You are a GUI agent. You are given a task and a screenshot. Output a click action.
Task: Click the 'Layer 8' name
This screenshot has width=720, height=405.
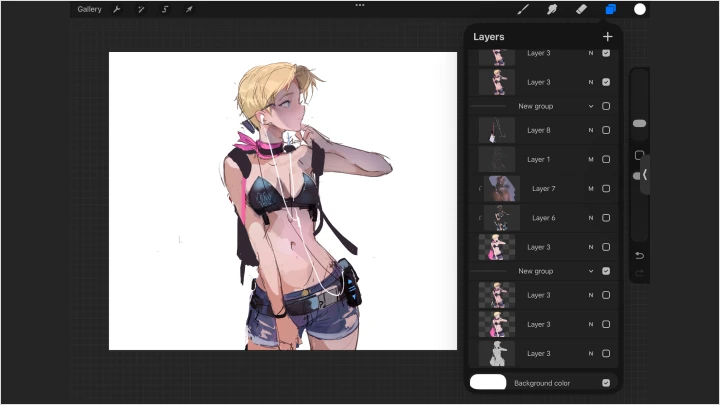click(x=539, y=130)
